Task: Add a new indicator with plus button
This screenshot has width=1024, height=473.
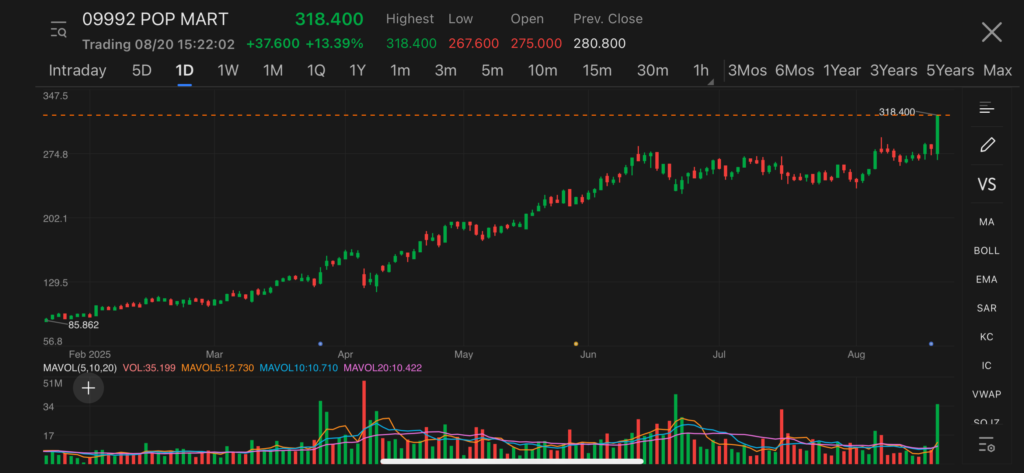Action: tap(88, 389)
